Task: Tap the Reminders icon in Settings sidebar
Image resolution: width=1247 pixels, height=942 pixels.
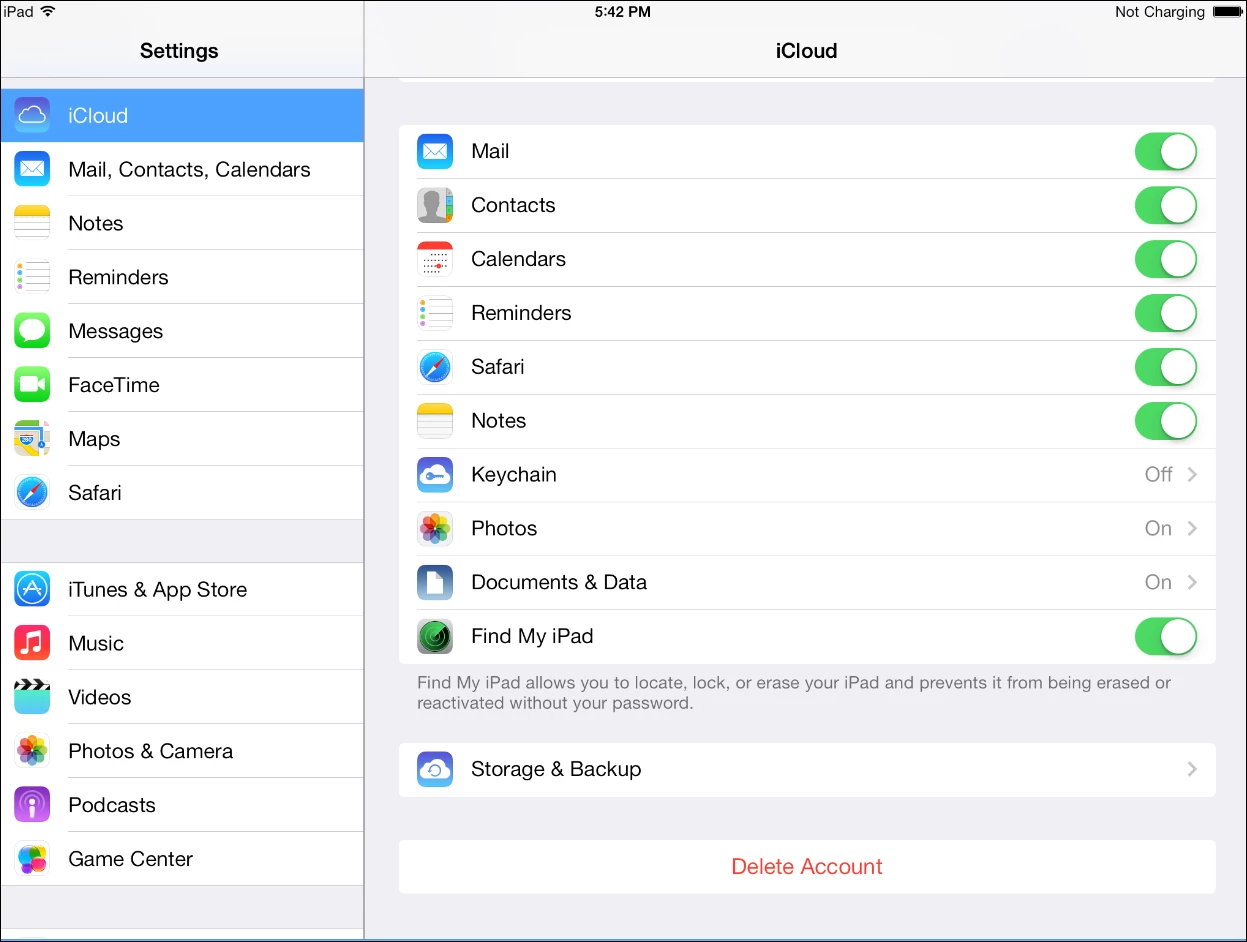Action: coord(32,278)
